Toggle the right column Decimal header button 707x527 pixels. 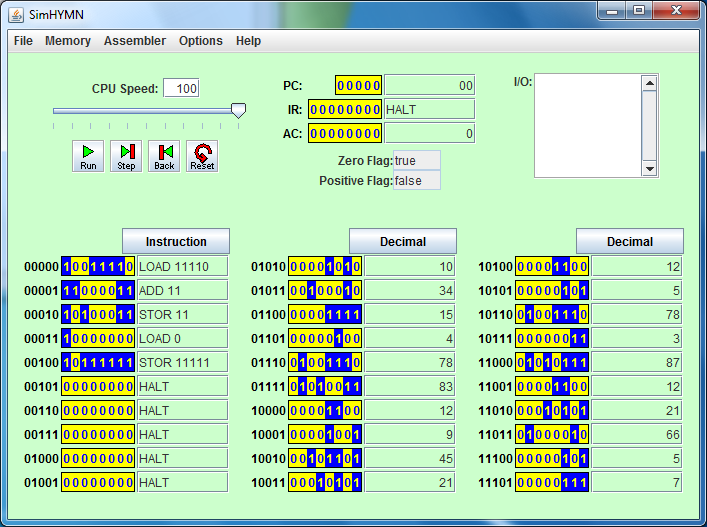tap(629, 241)
